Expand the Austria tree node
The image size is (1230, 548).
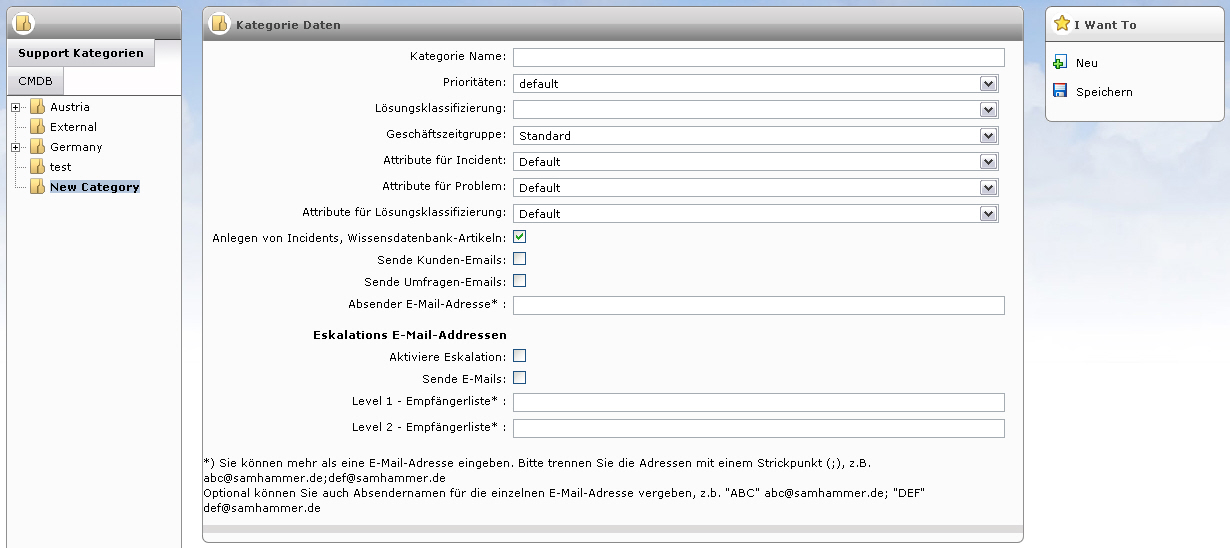15,107
